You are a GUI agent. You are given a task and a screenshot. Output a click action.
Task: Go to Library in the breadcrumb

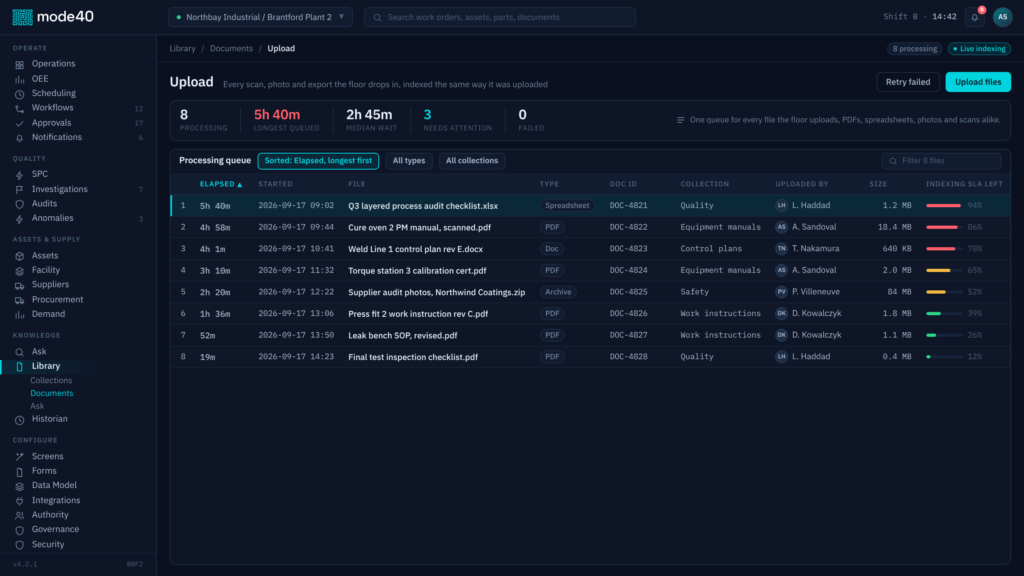pos(182,48)
